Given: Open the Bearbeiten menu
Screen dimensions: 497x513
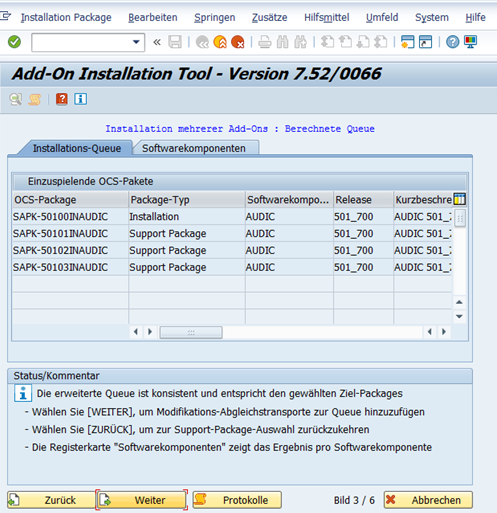Looking at the screenshot, I should [x=153, y=17].
